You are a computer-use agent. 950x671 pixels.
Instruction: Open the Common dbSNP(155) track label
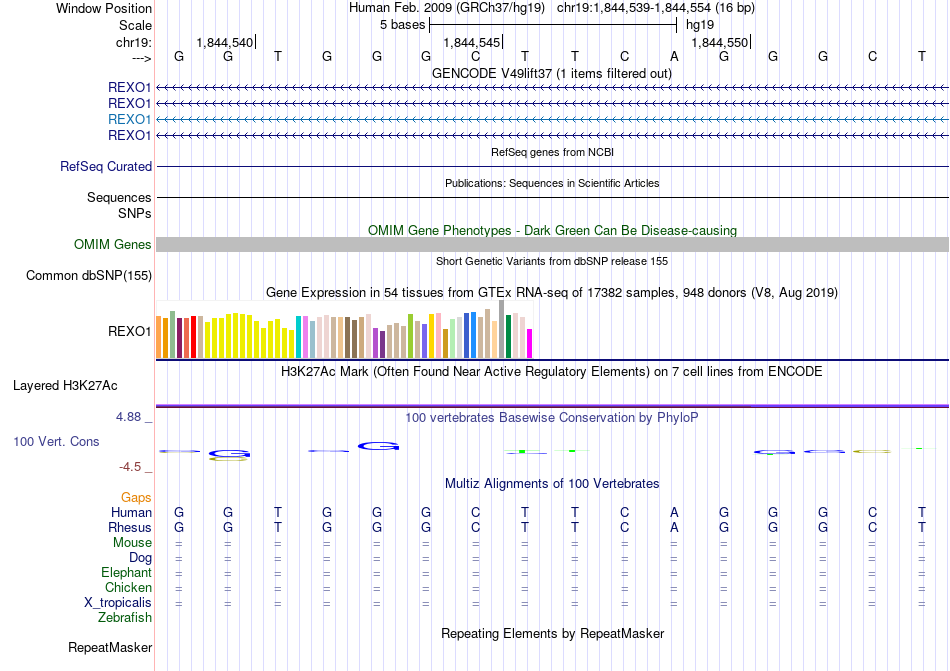tap(89, 276)
